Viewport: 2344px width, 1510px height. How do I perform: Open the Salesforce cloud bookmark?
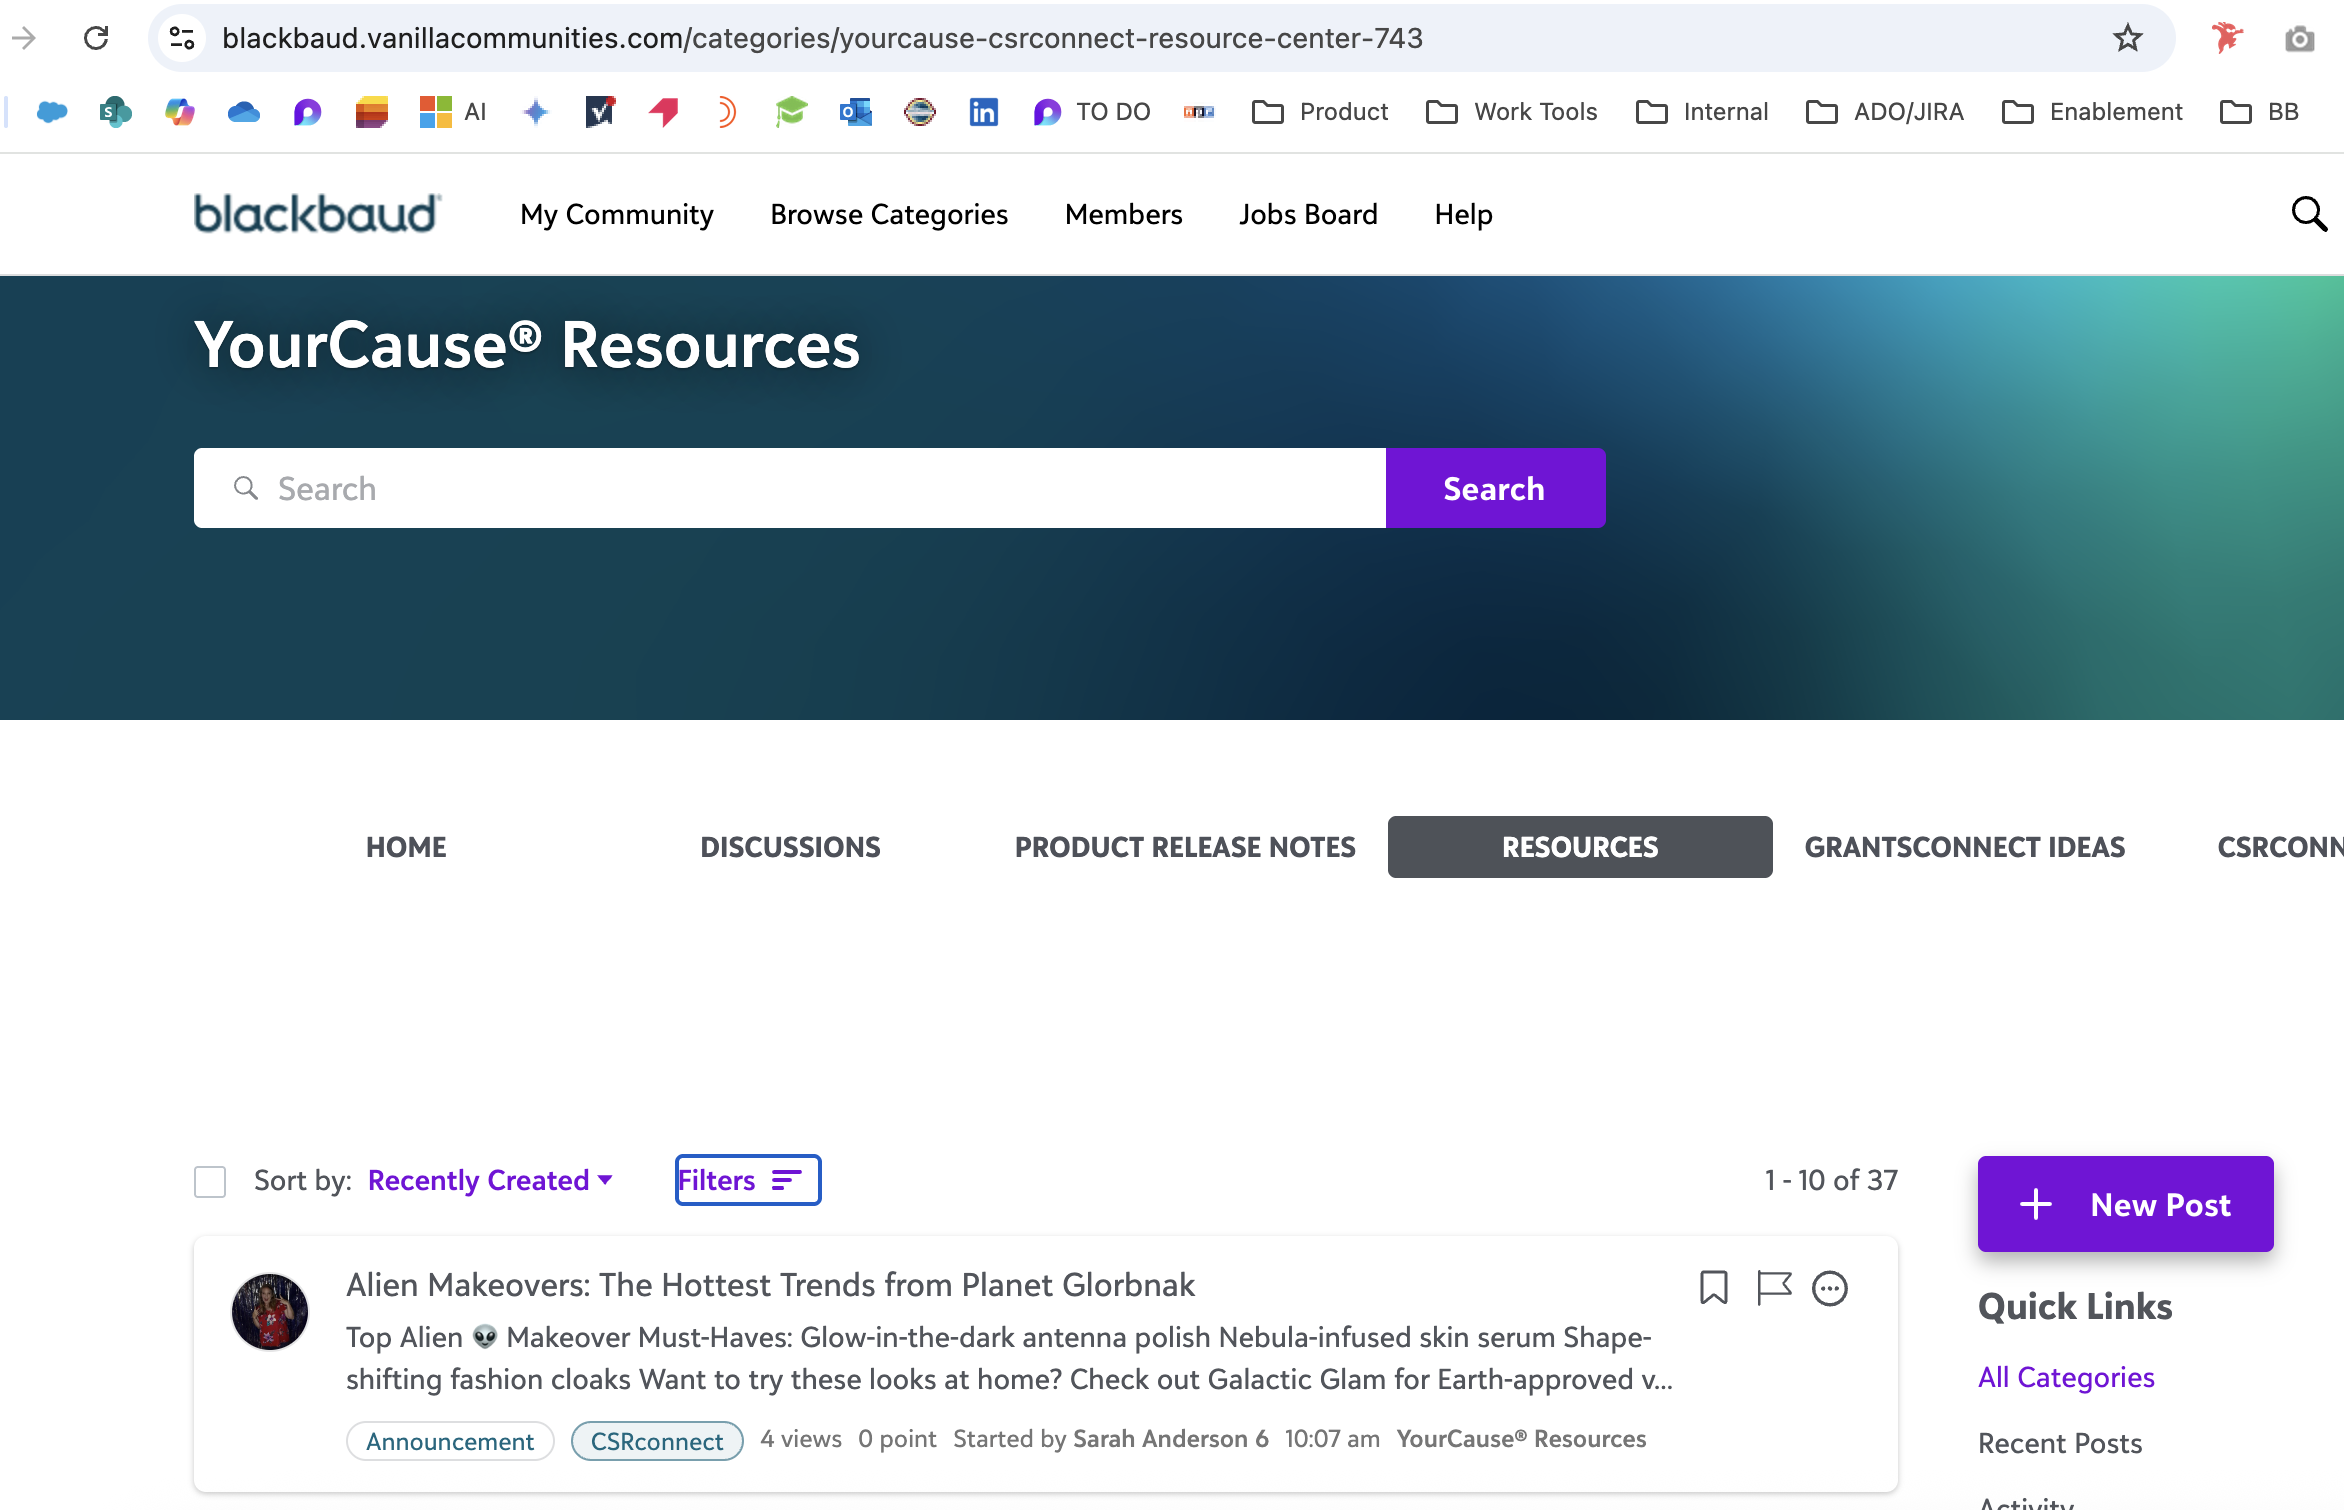point(52,112)
